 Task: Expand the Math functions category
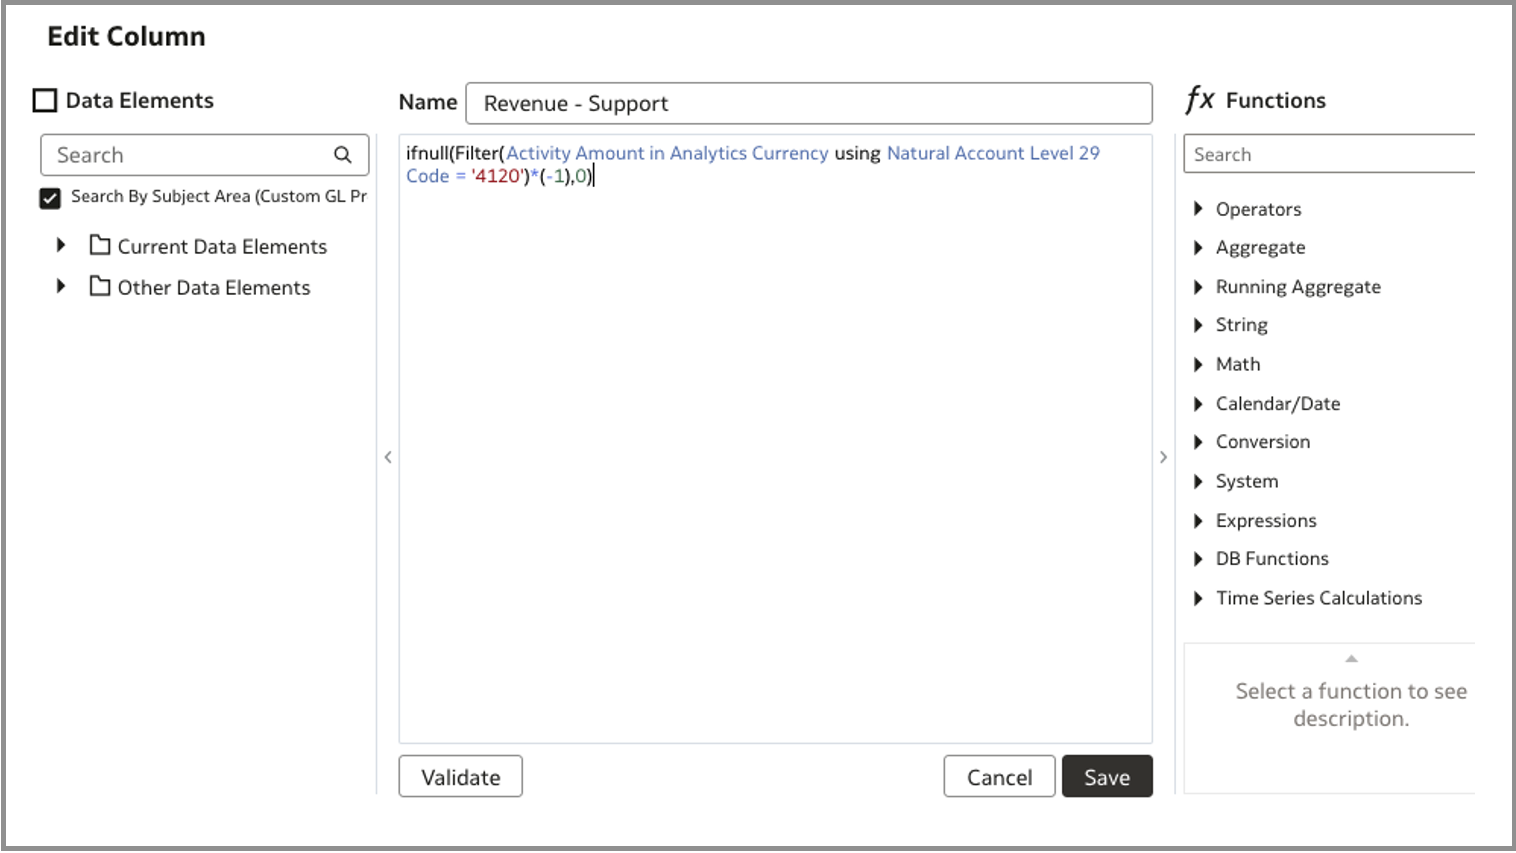coord(1198,364)
